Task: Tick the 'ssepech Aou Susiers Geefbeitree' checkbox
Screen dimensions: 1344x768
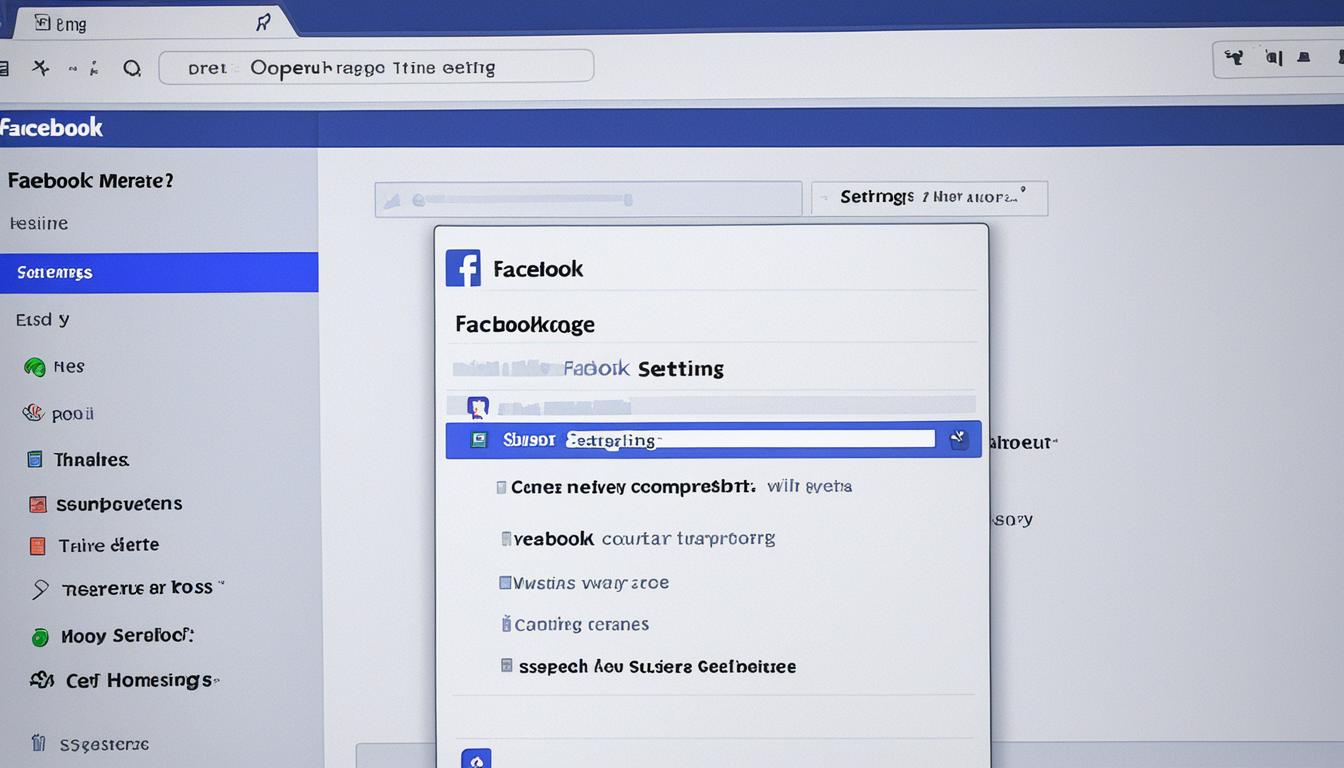Action: (507, 665)
